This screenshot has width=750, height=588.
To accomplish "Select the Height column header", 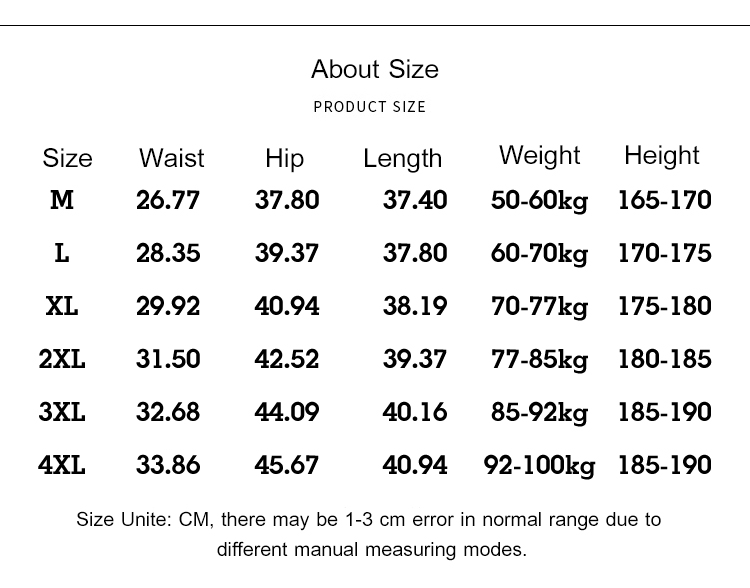I will [661, 155].
